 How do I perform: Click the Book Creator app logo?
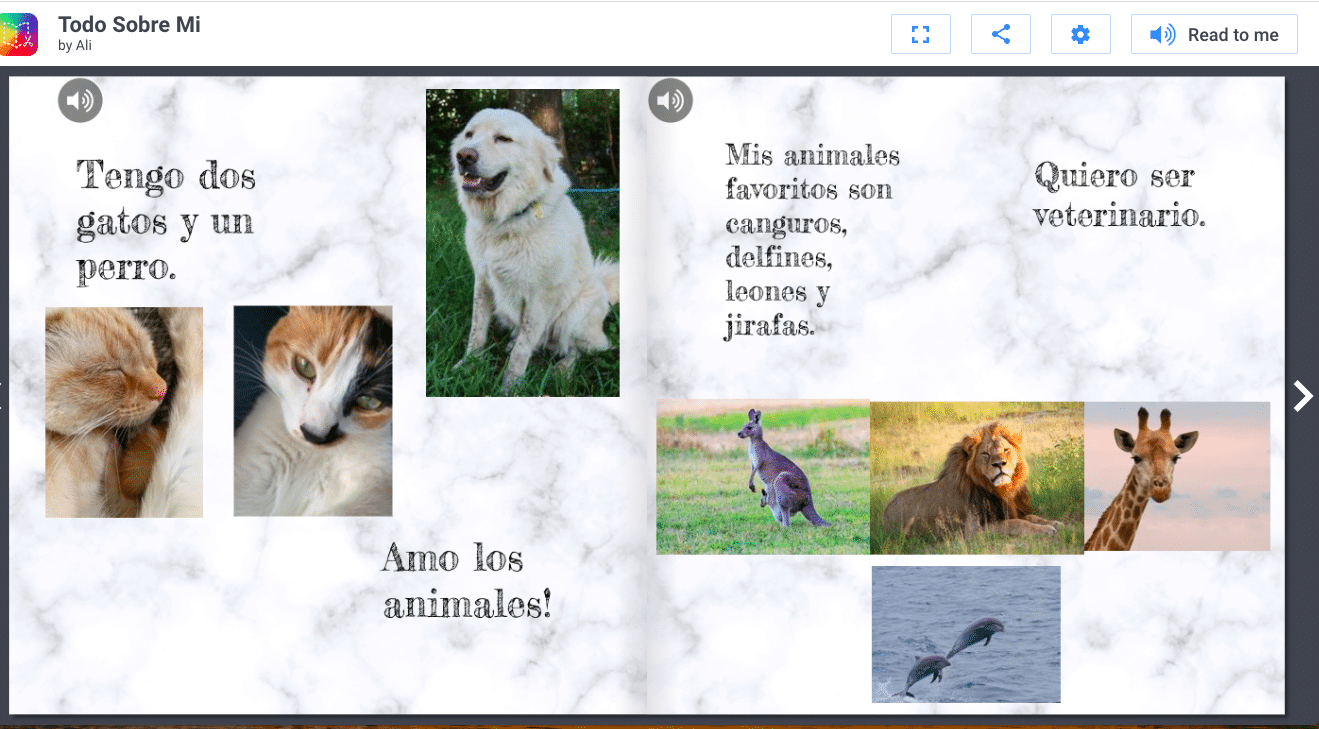[19, 34]
